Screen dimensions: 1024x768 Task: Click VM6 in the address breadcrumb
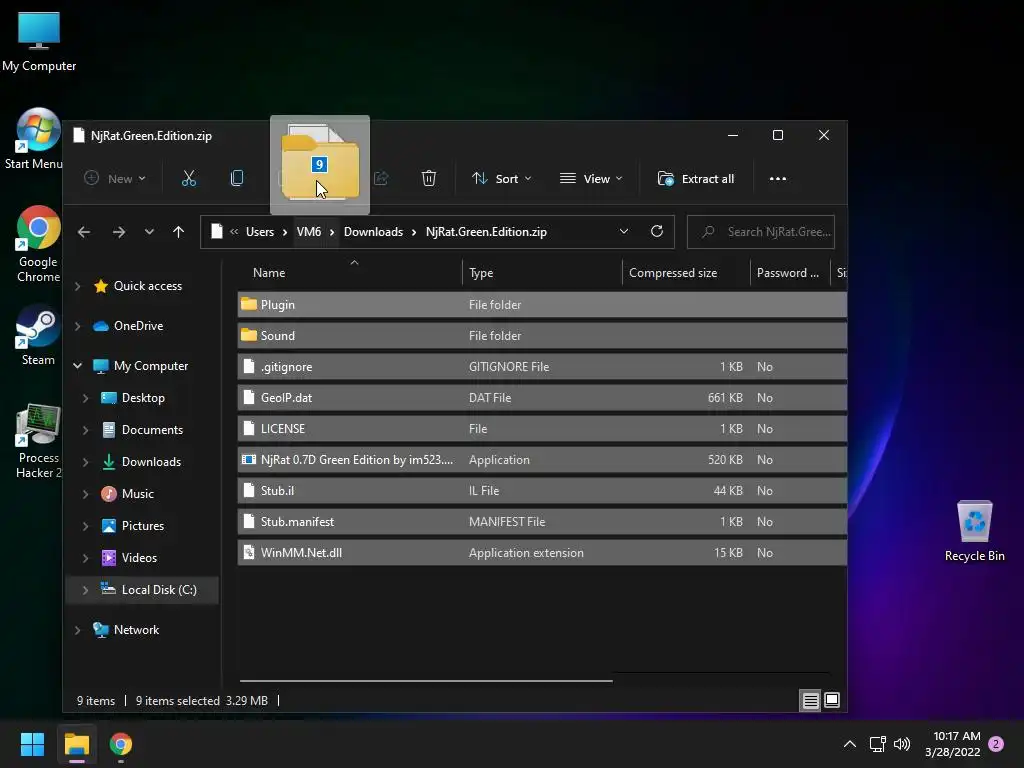point(309,232)
